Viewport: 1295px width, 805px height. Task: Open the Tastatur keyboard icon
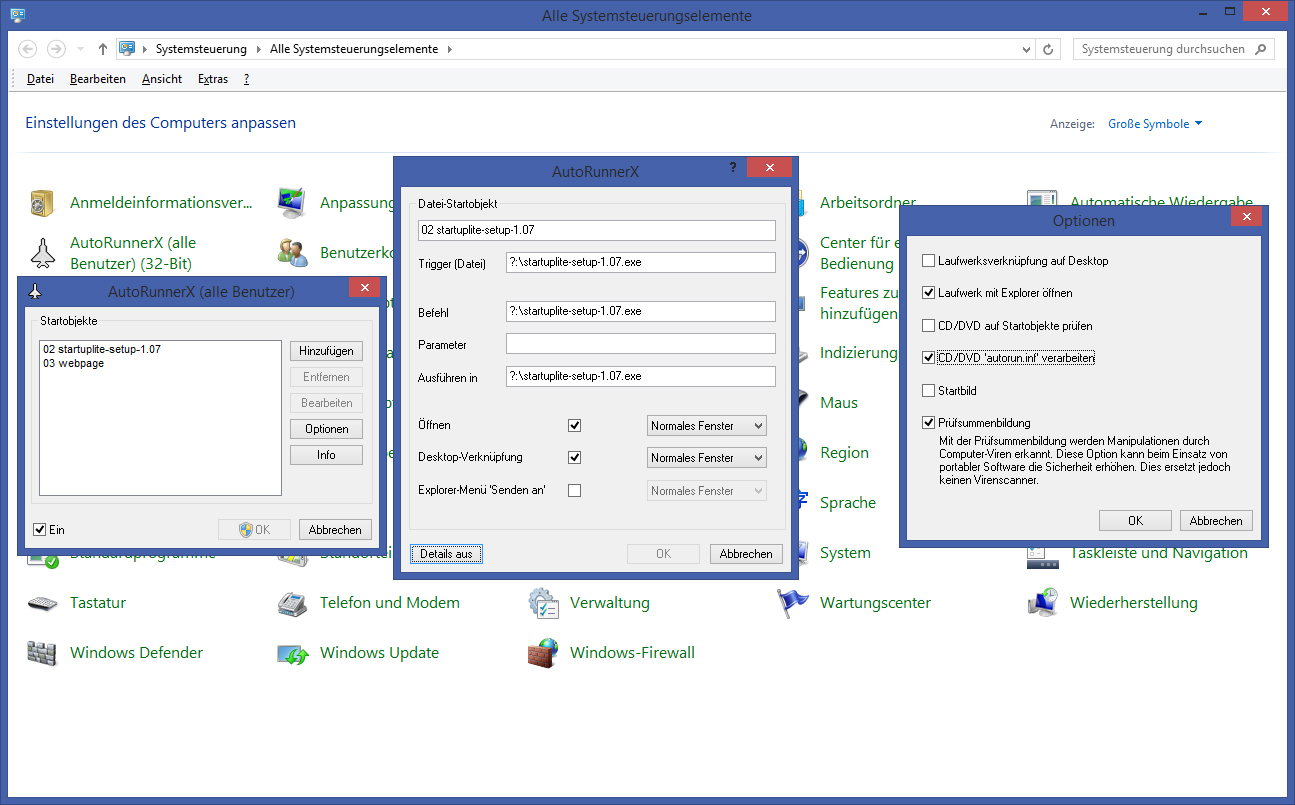coord(42,603)
